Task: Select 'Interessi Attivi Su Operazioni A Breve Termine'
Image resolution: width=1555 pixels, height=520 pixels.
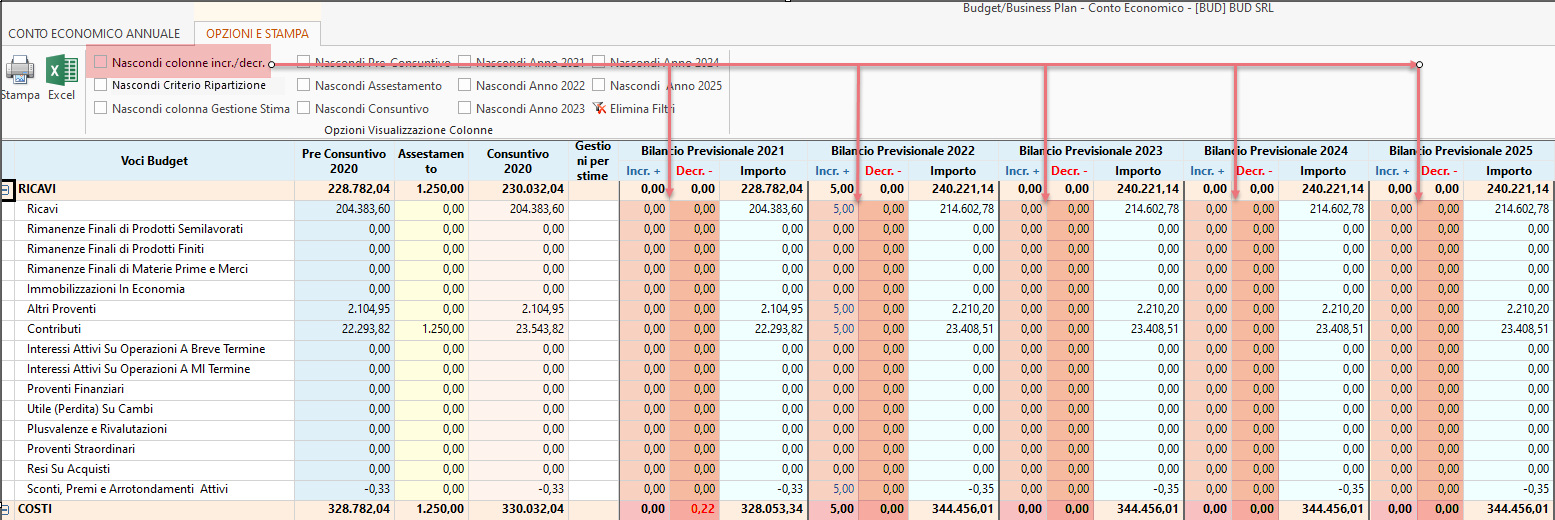Action: click(x=146, y=349)
